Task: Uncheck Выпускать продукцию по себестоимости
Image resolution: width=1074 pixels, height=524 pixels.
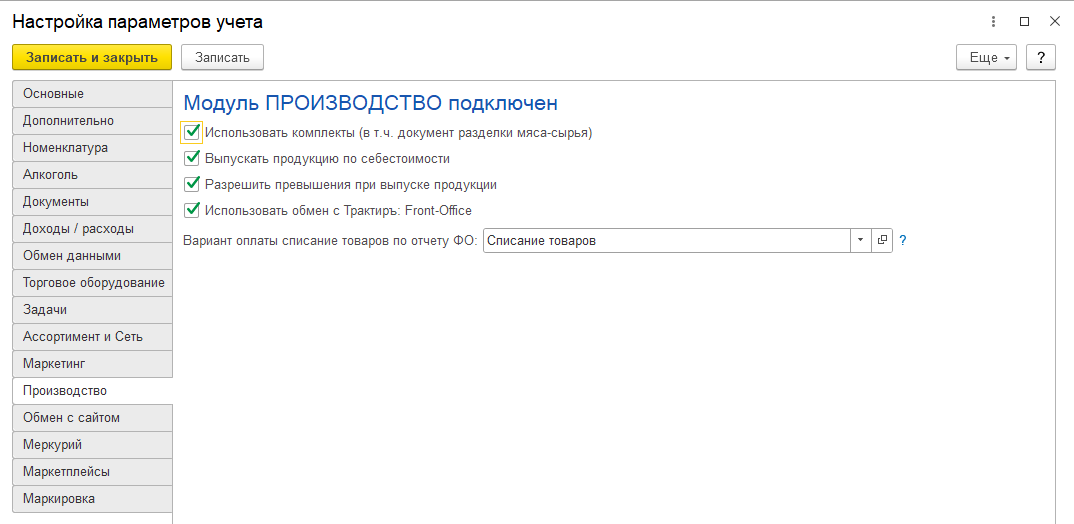Action: click(x=193, y=158)
